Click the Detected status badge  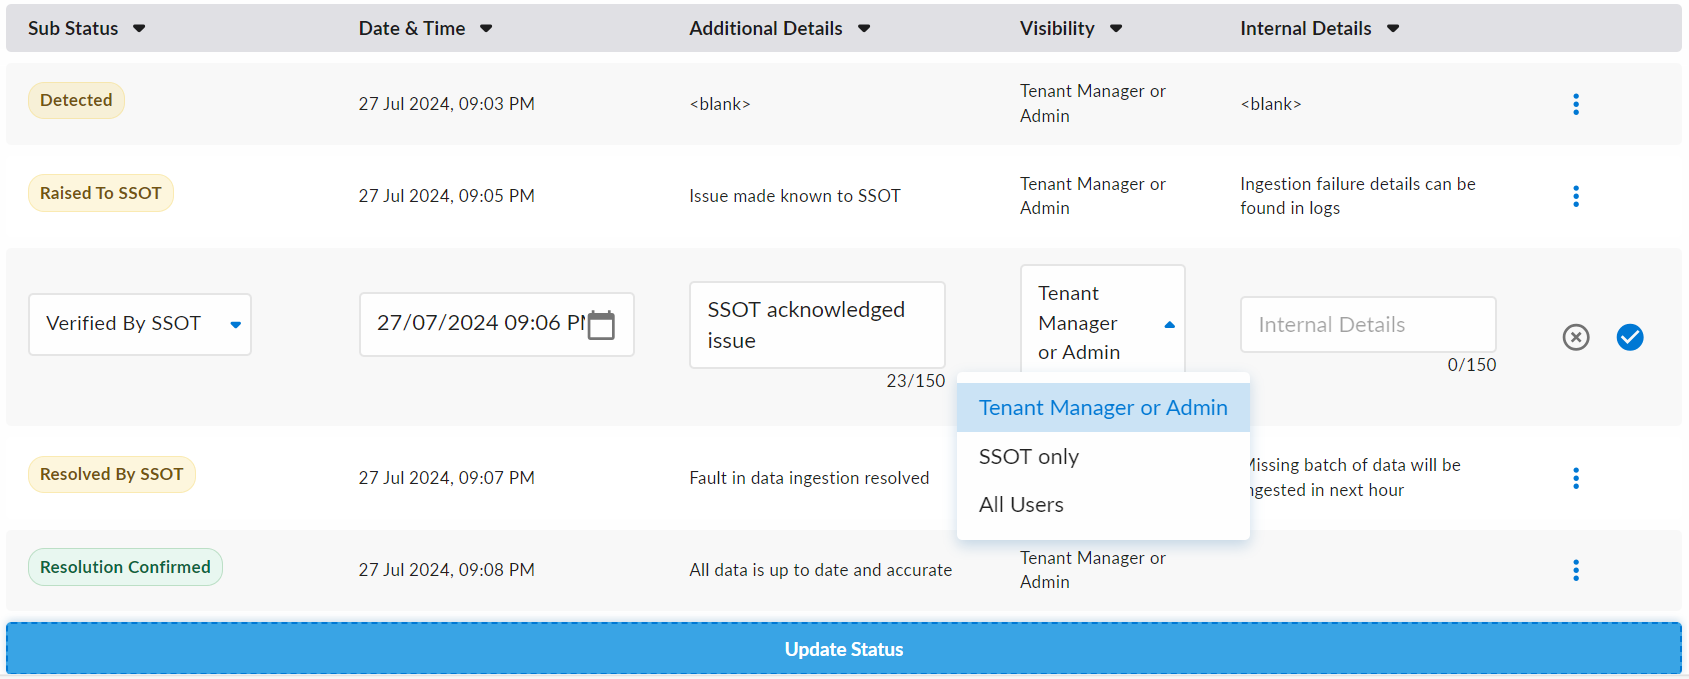[x=76, y=100]
